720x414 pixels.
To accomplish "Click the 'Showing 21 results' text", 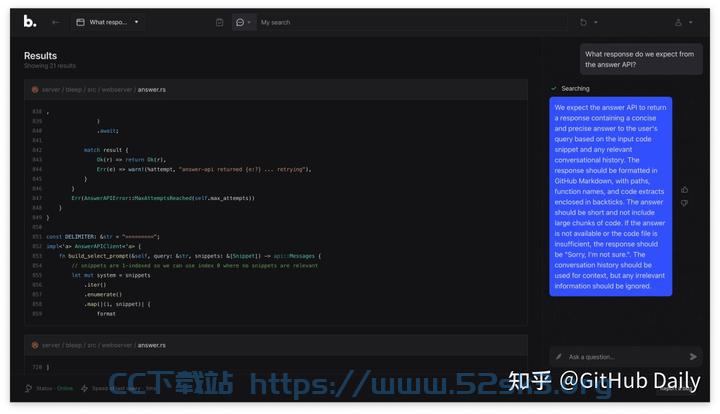I will point(50,66).
